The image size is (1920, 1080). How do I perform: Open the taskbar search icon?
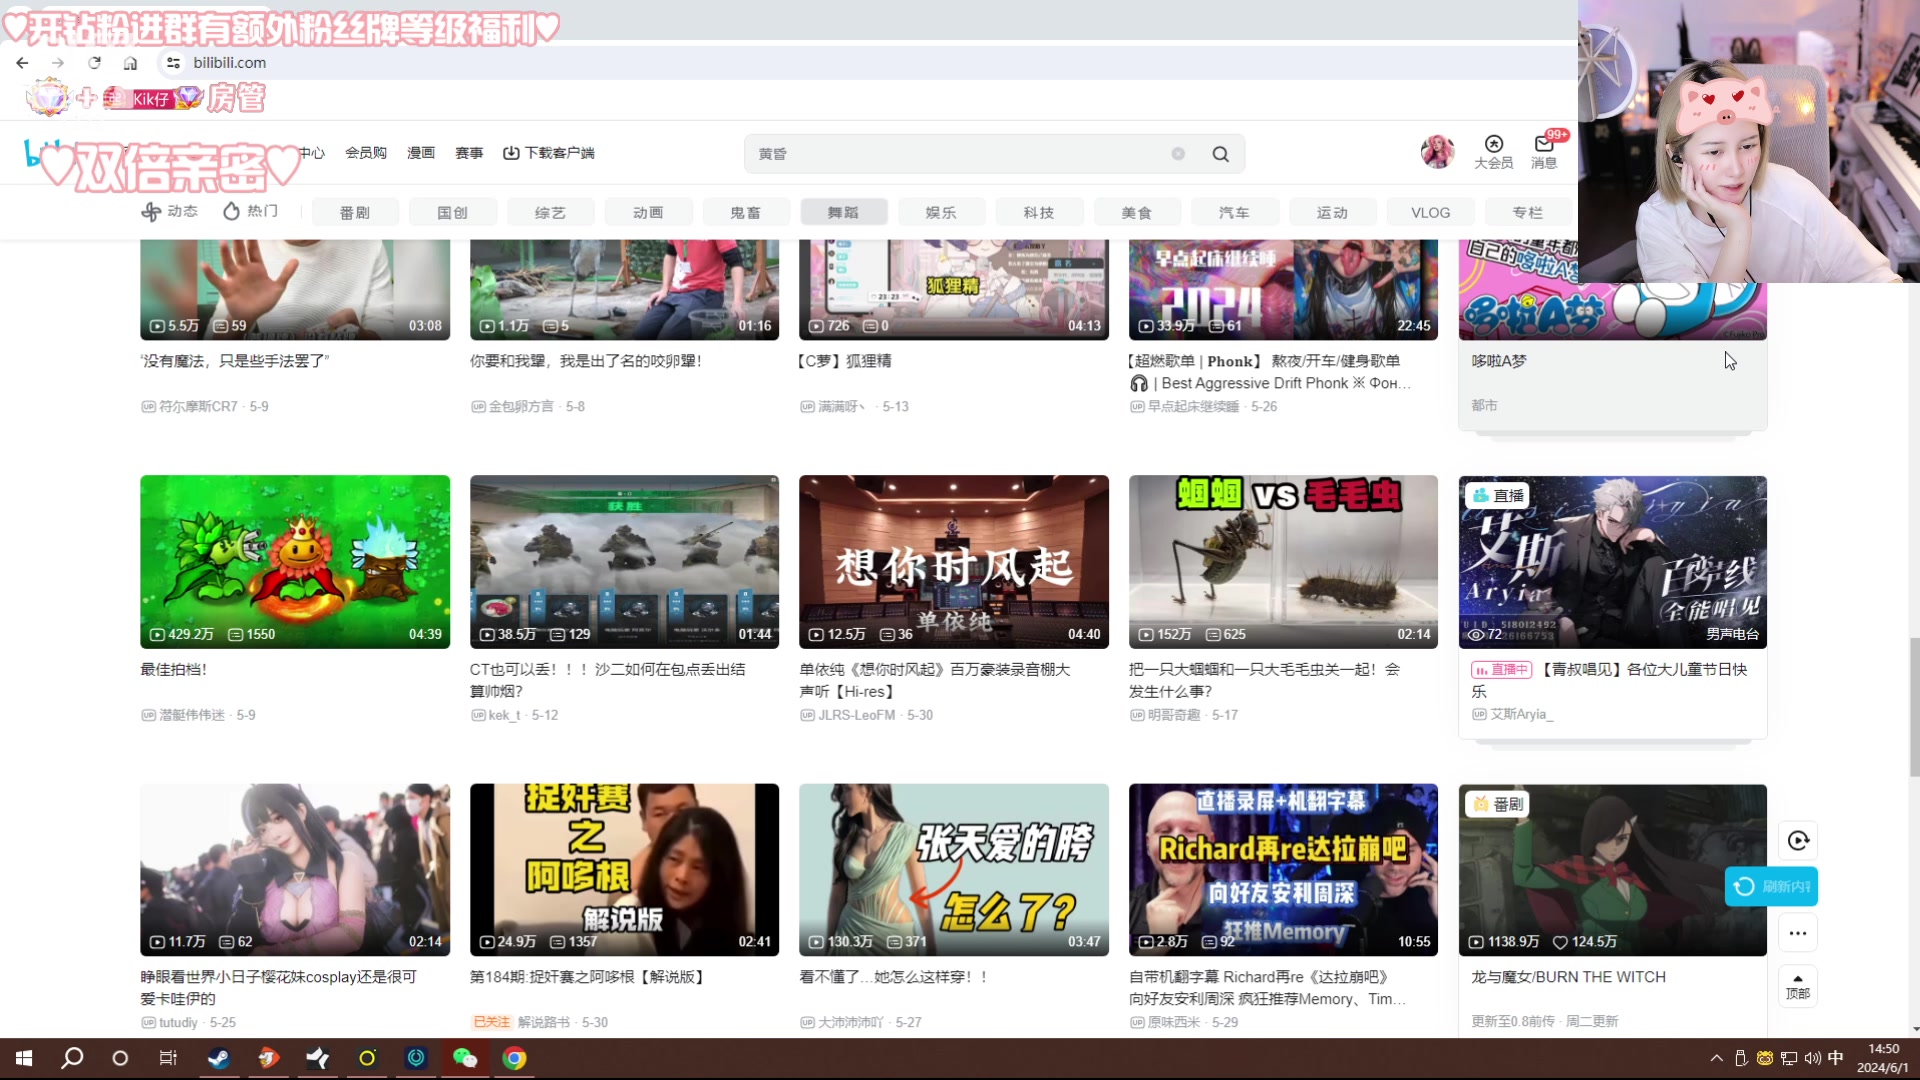[x=72, y=1058]
